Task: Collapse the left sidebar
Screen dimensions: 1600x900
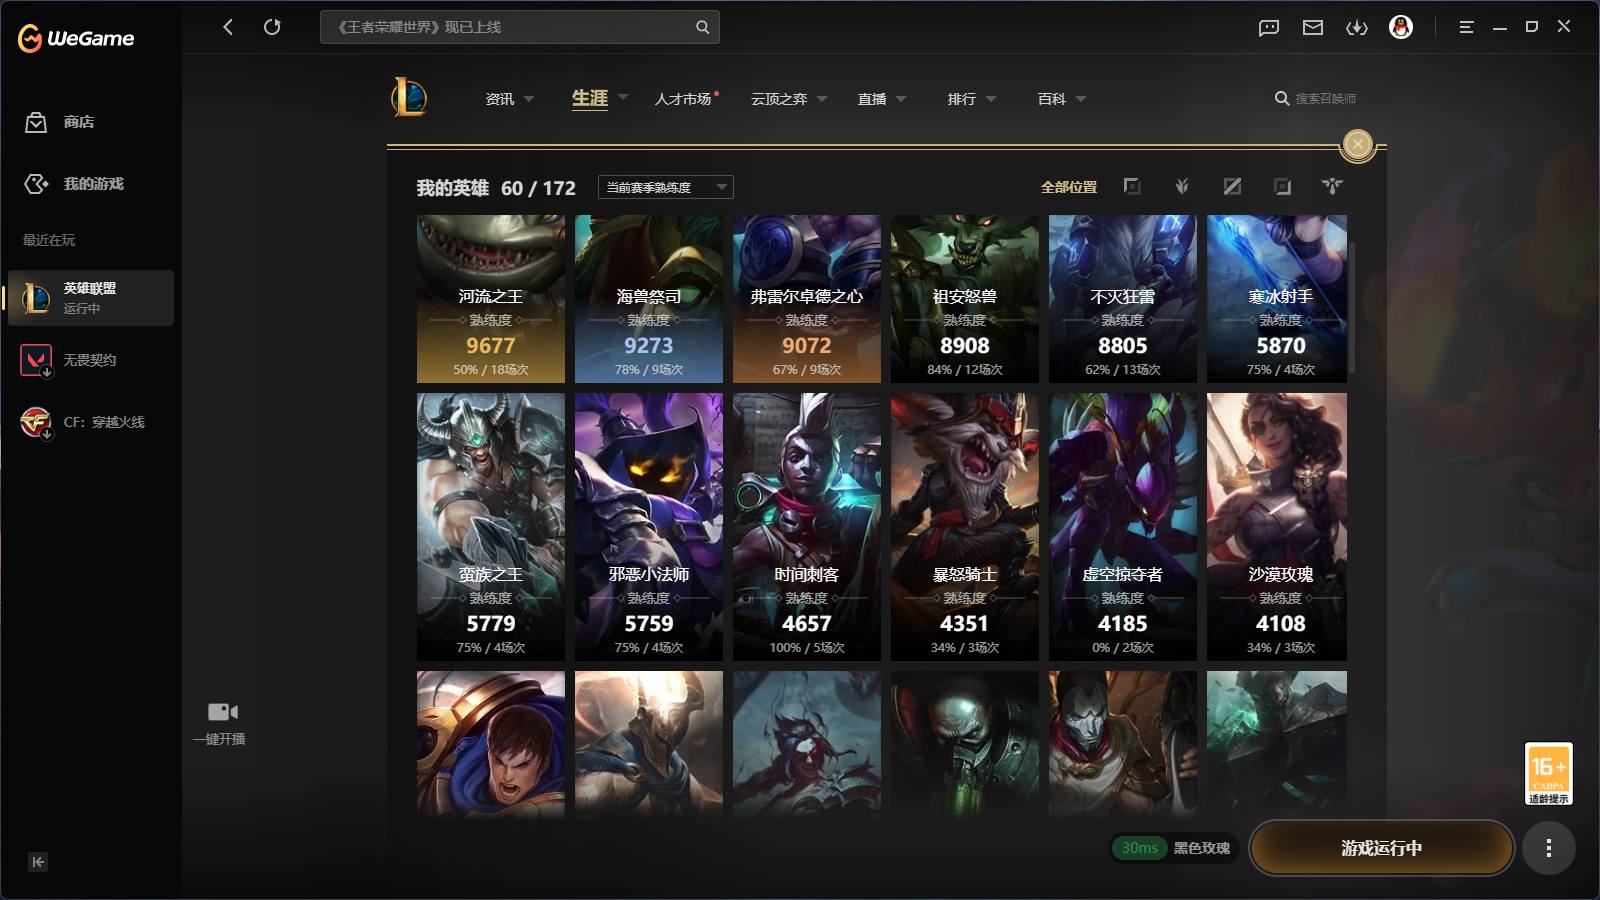Action: (38, 862)
